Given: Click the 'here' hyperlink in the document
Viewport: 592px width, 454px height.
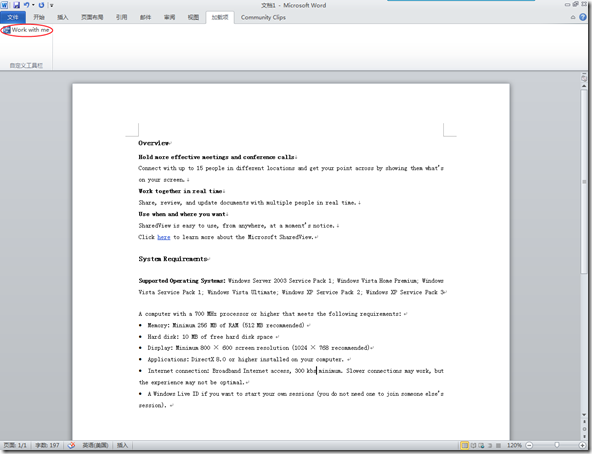Looking at the screenshot, I should 163,237.
